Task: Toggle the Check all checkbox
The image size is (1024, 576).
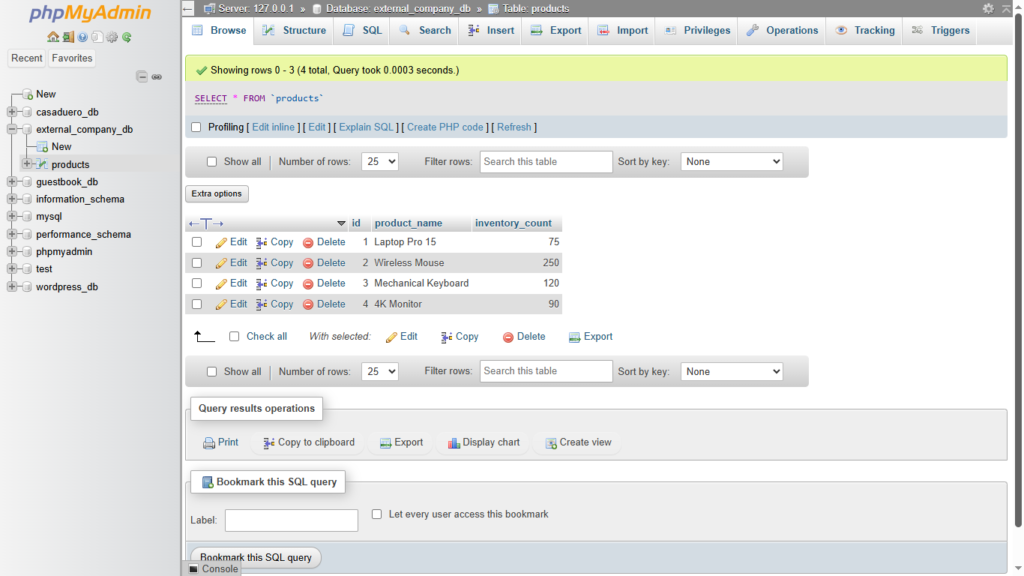Action: point(234,337)
